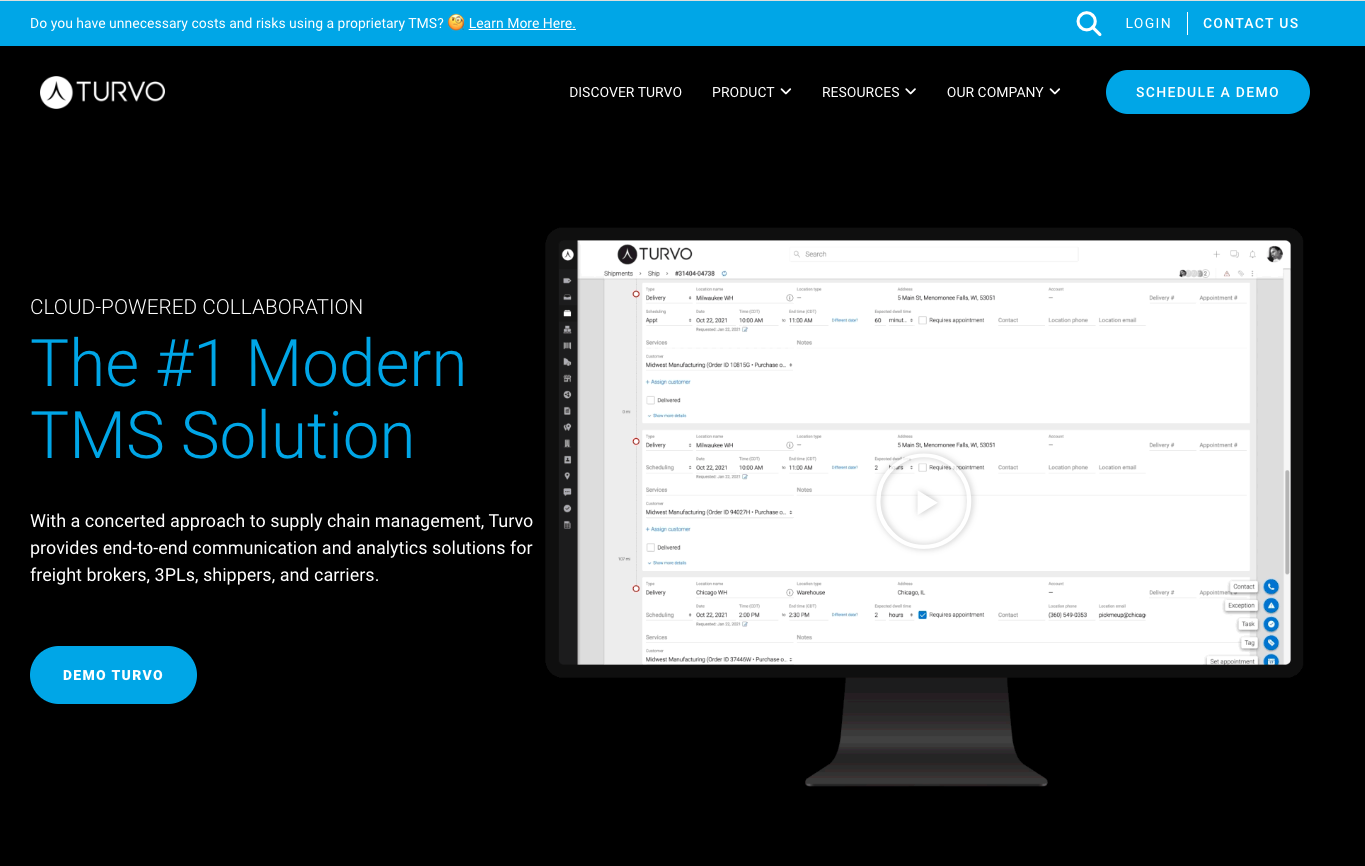The image size is (1365, 866).
Task: Expand the RESOURCES menu
Action: tap(869, 92)
